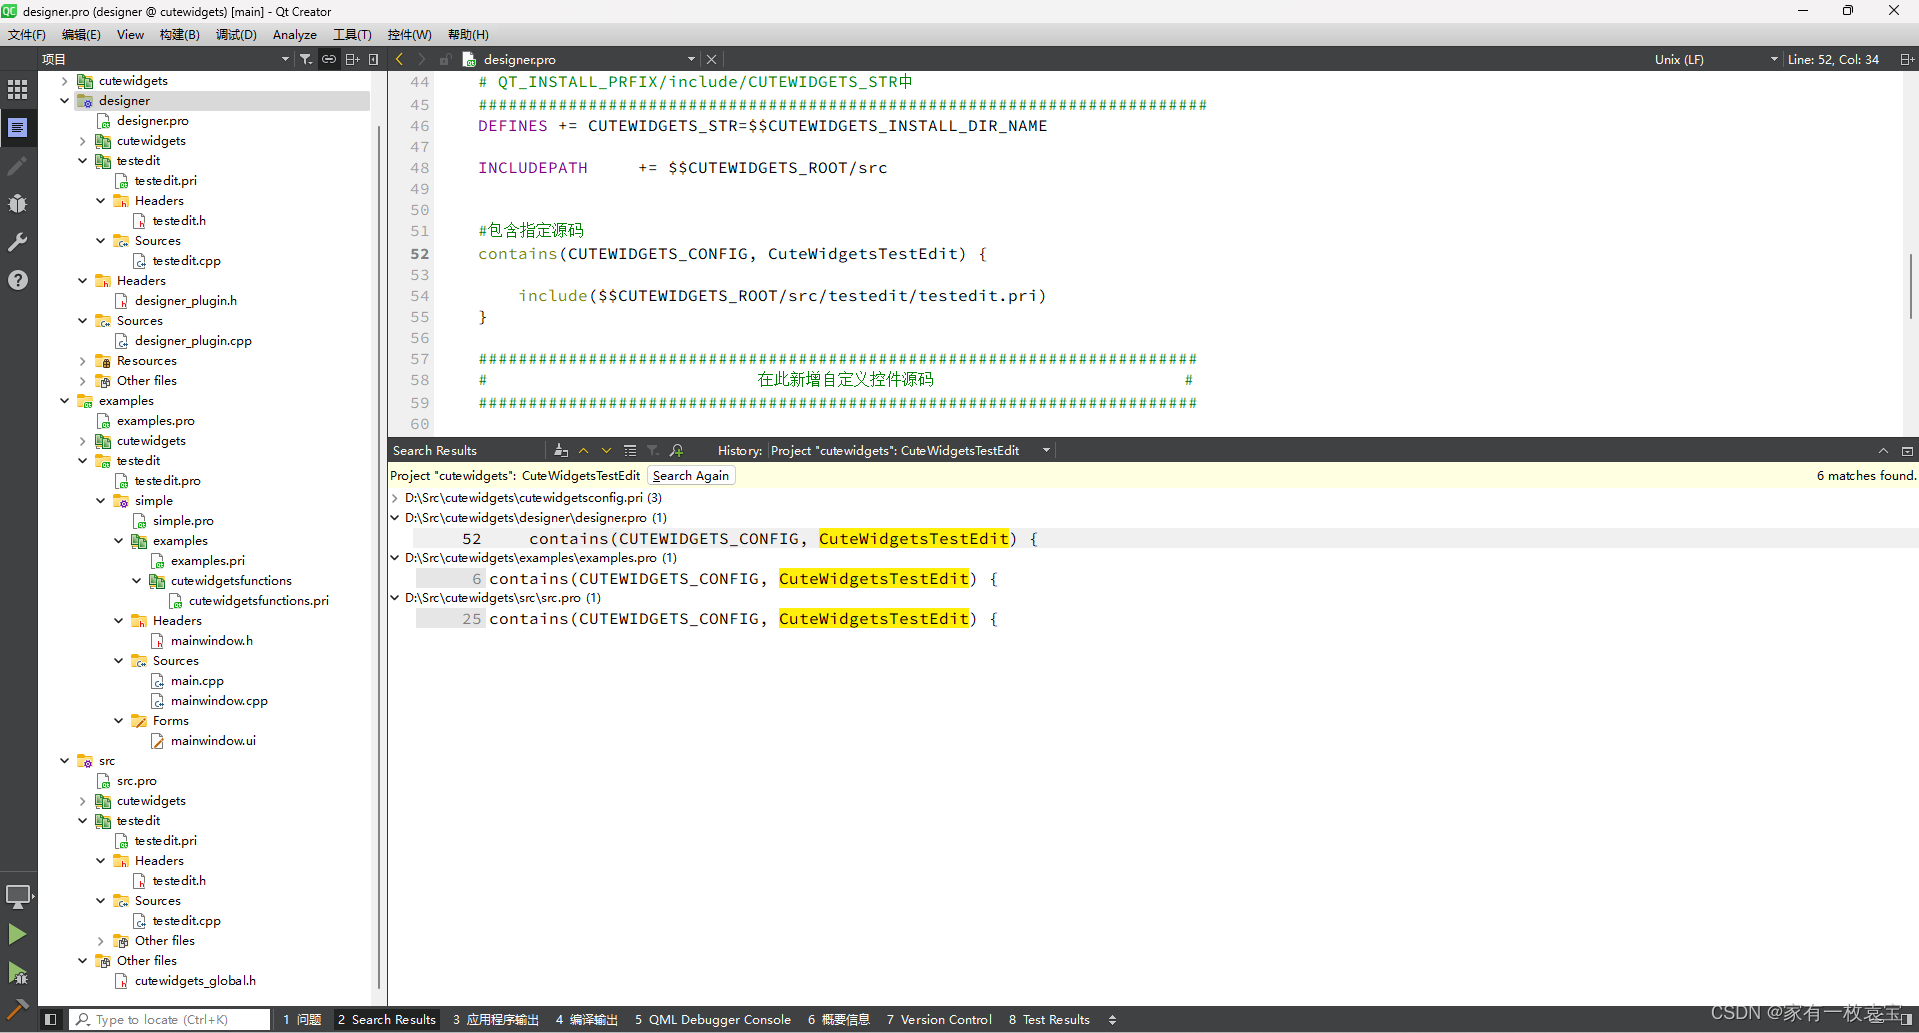Open 5 QML Debugger Console pane

point(713,1019)
